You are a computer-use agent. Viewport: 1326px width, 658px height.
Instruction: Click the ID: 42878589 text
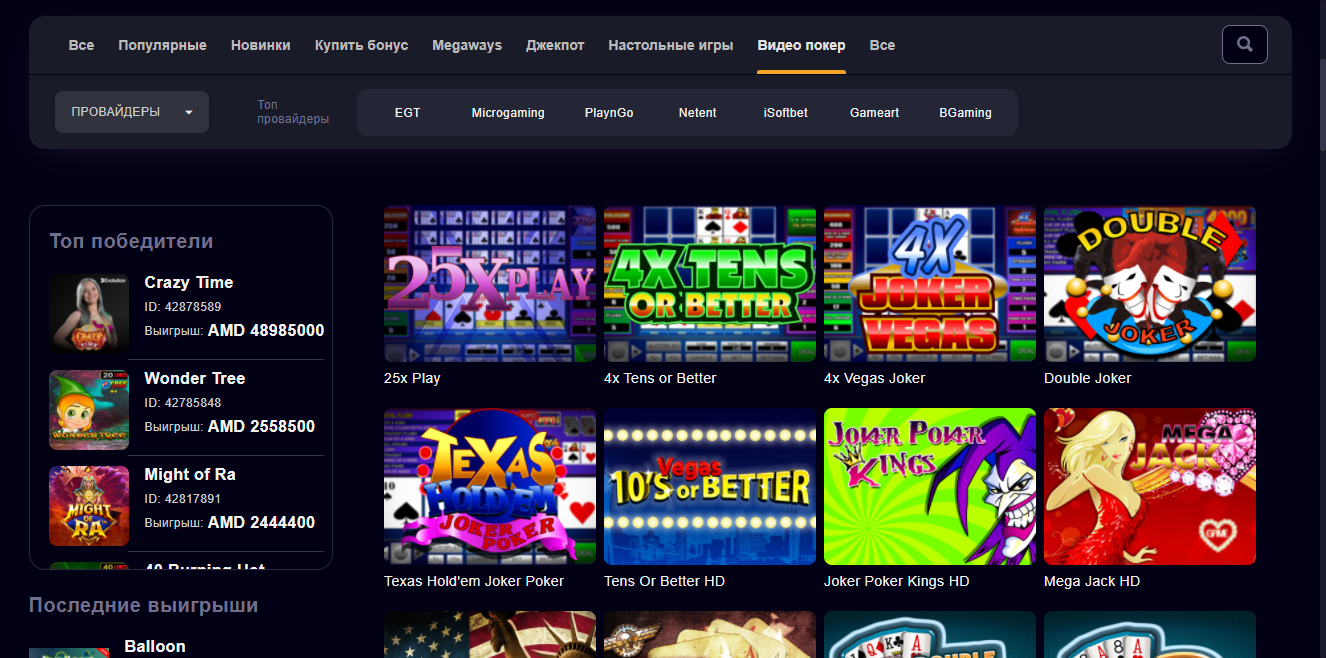pos(183,307)
